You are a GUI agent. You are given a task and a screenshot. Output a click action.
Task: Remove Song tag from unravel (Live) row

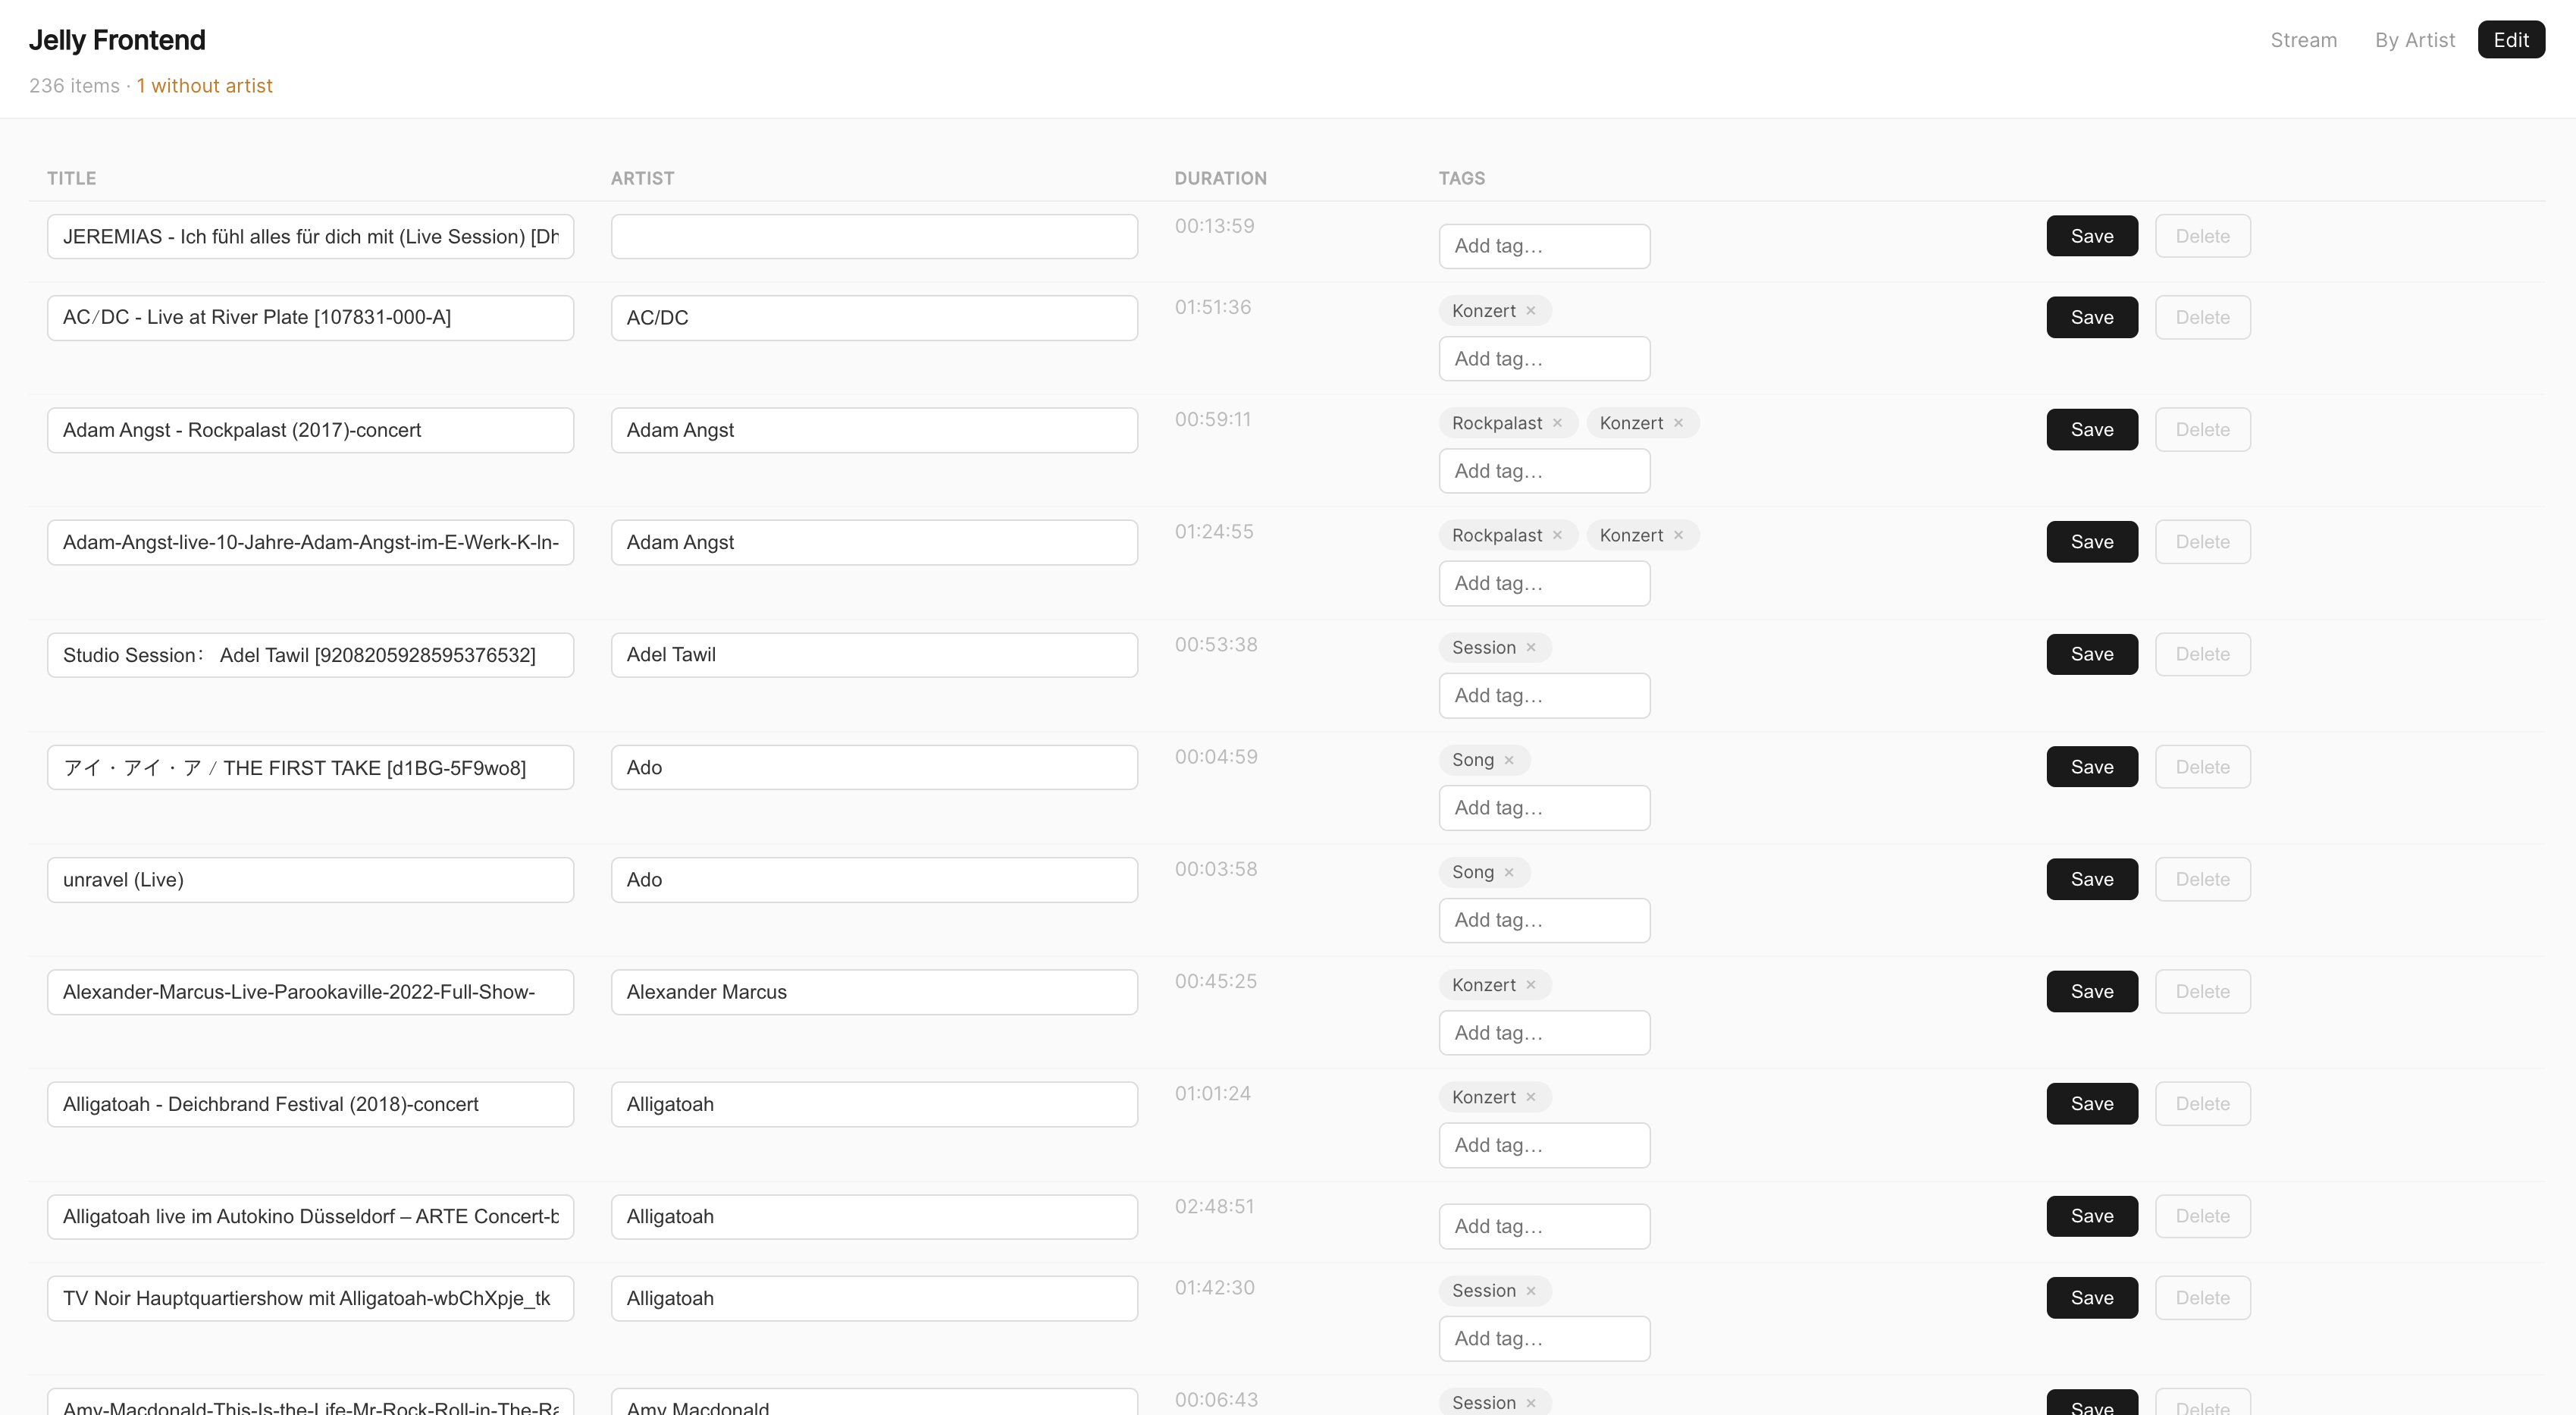coord(1509,872)
